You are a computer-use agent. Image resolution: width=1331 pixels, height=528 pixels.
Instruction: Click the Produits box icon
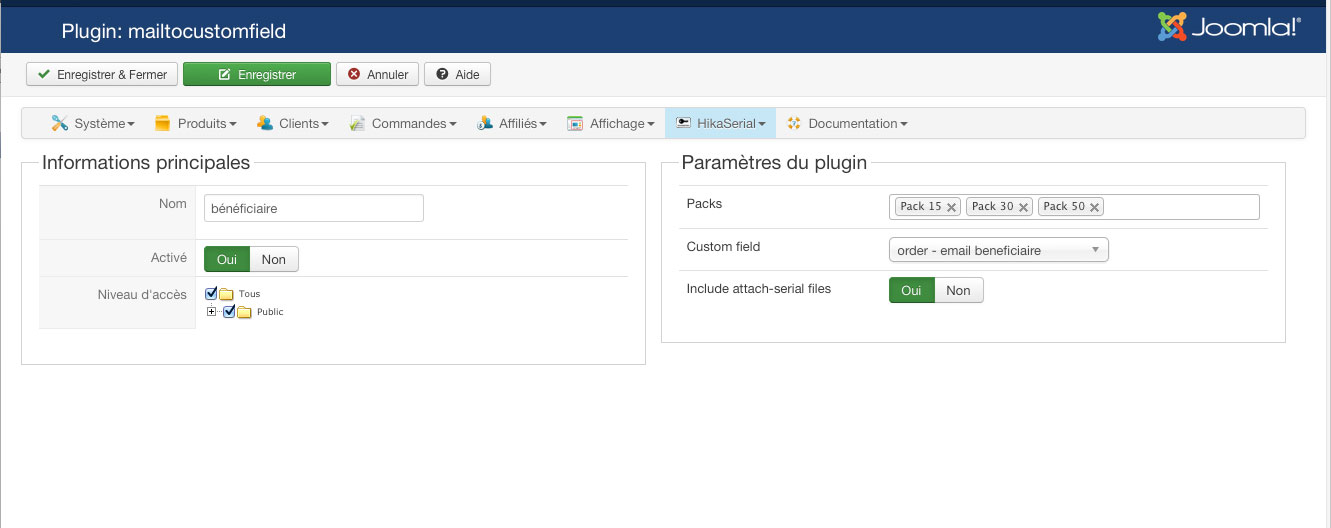coord(163,123)
